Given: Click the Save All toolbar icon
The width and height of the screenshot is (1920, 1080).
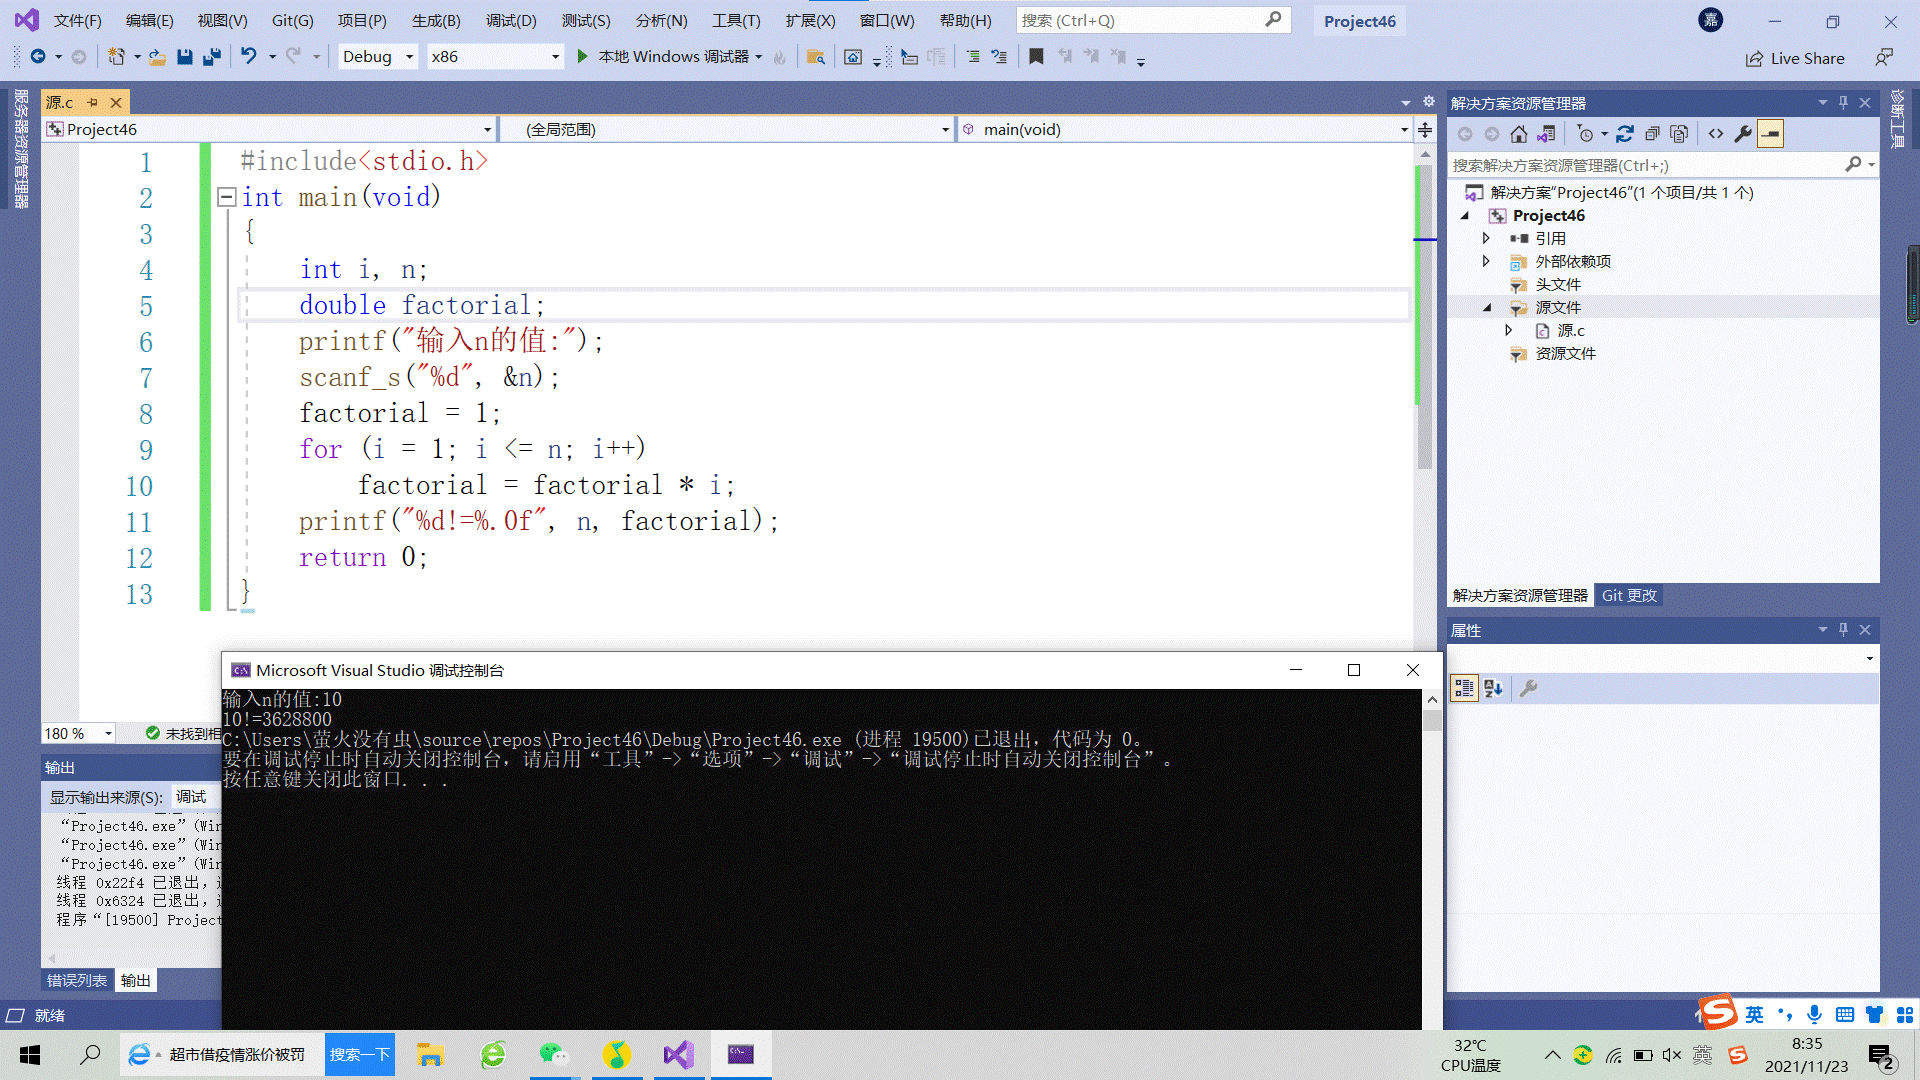Looking at the screenshot, I should 211,57.
